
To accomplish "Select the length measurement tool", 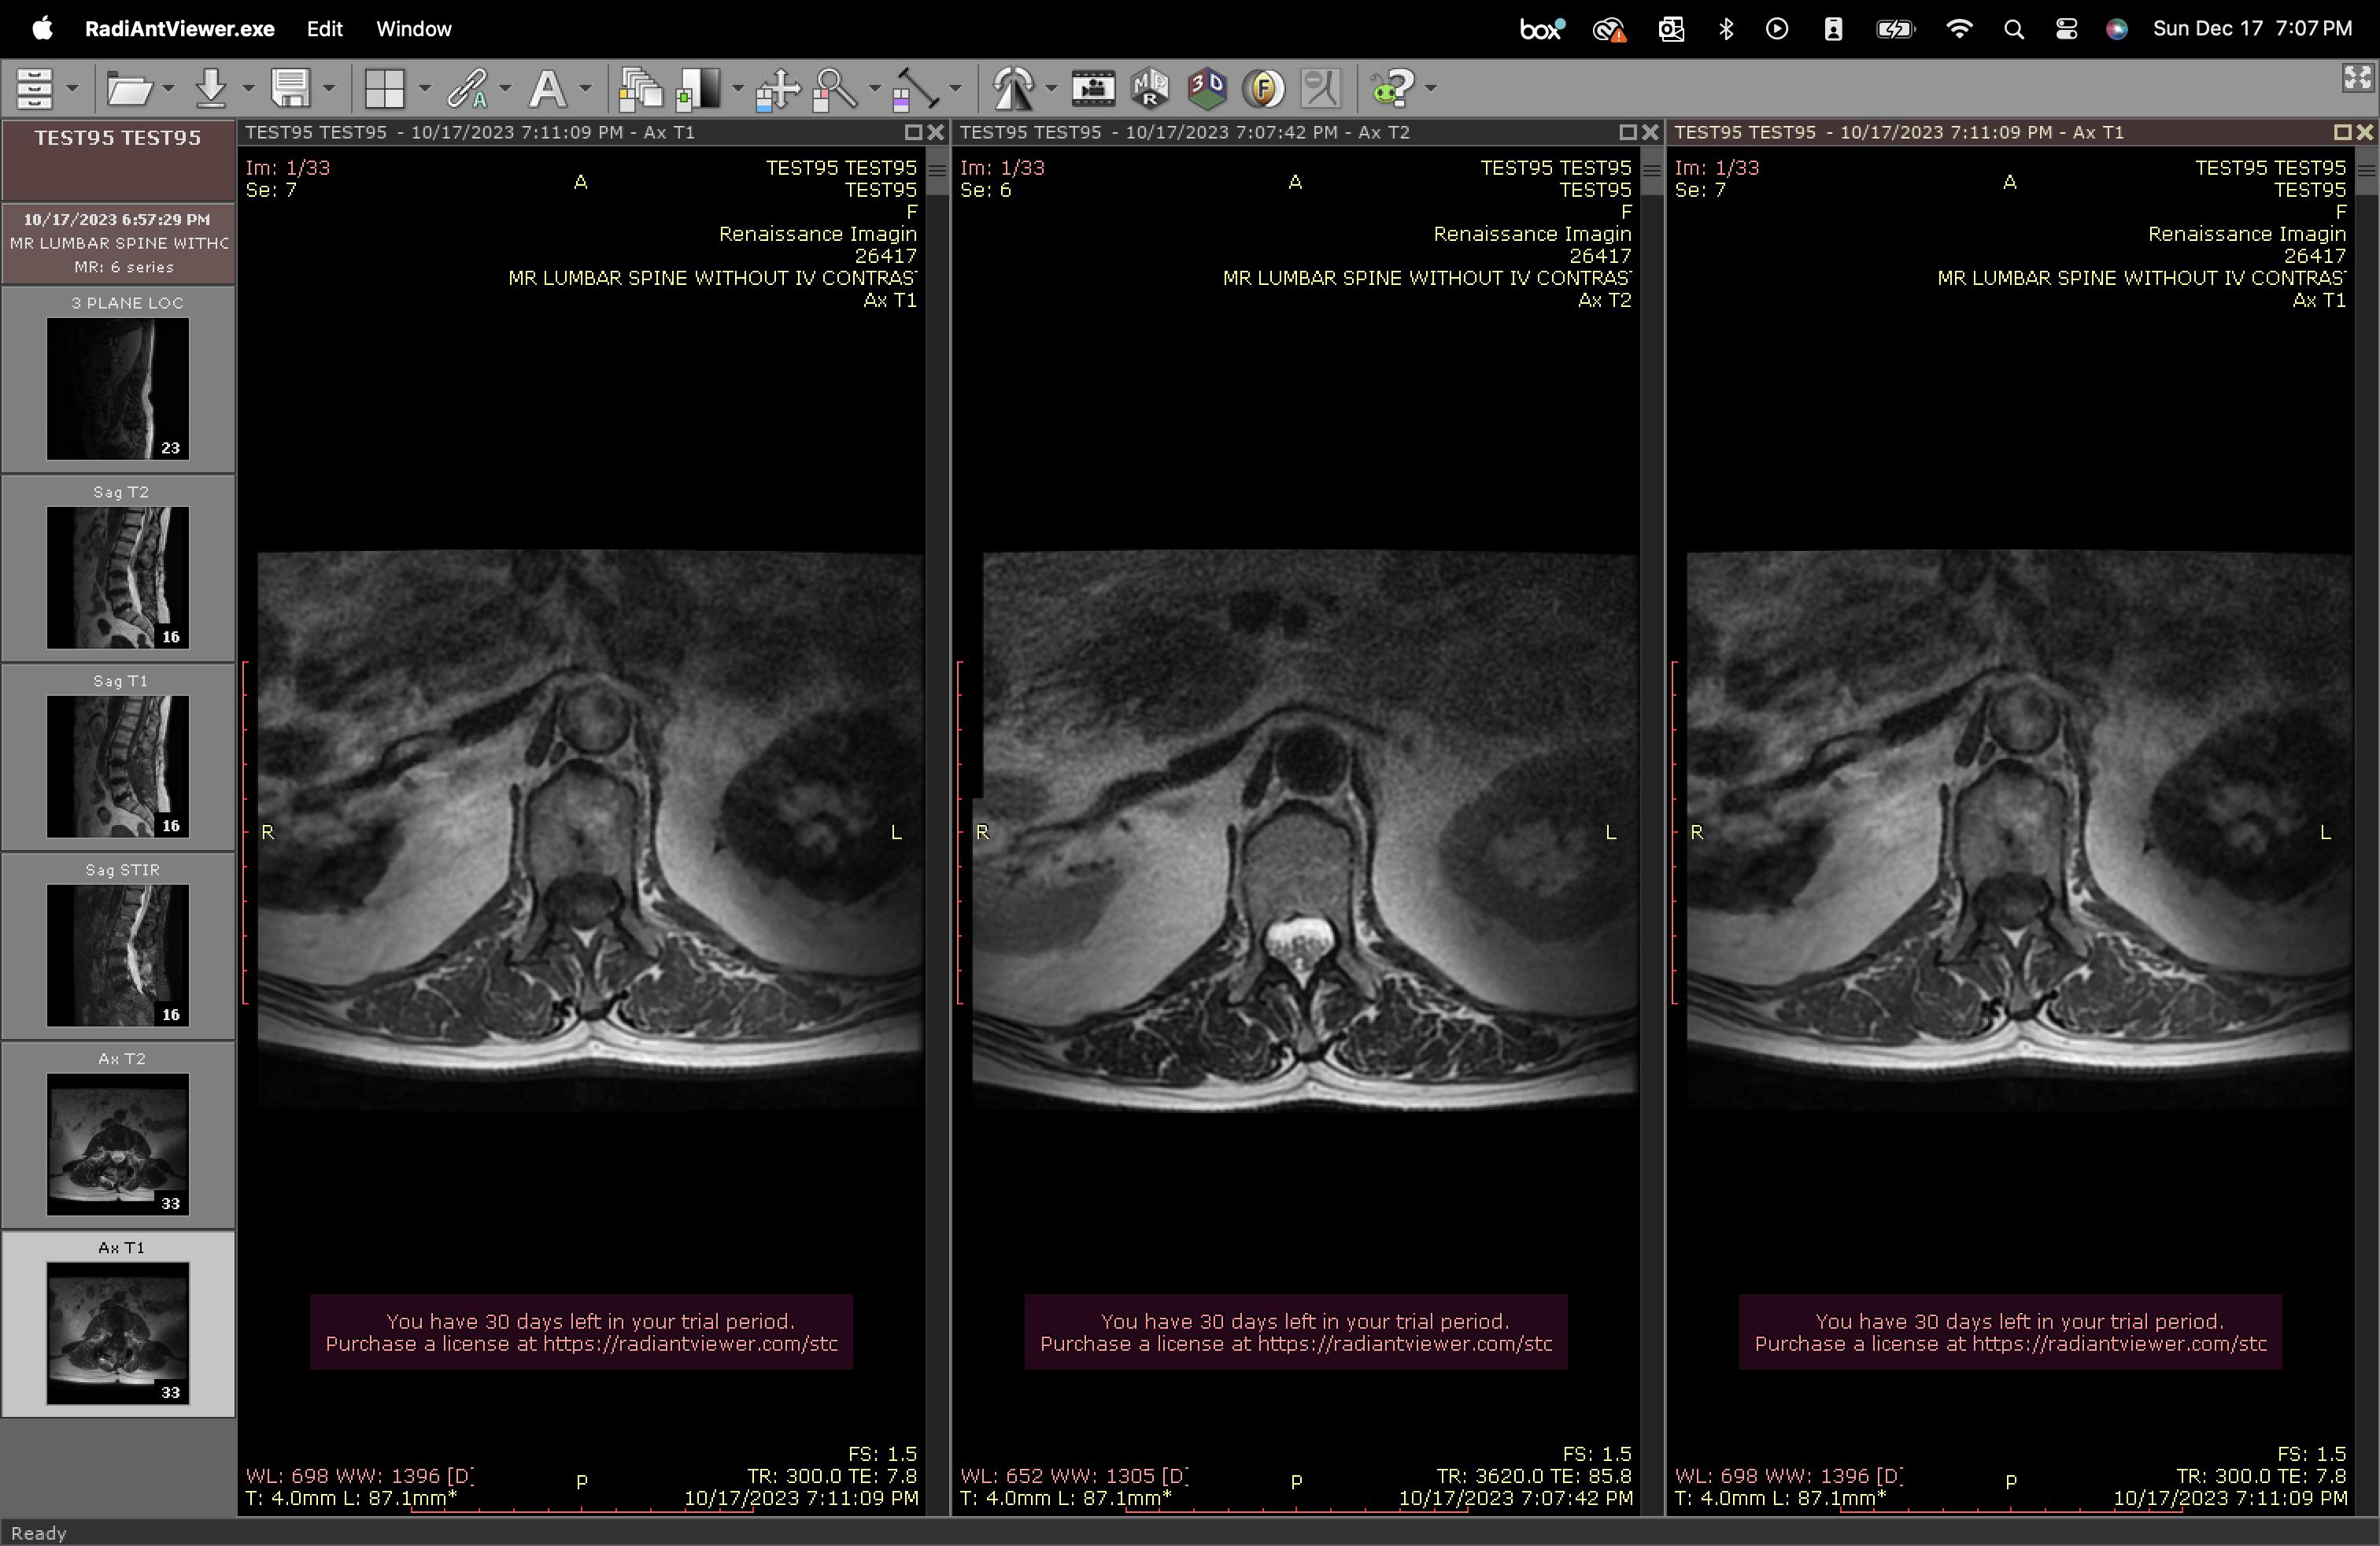I will click(x=915, y=89).
